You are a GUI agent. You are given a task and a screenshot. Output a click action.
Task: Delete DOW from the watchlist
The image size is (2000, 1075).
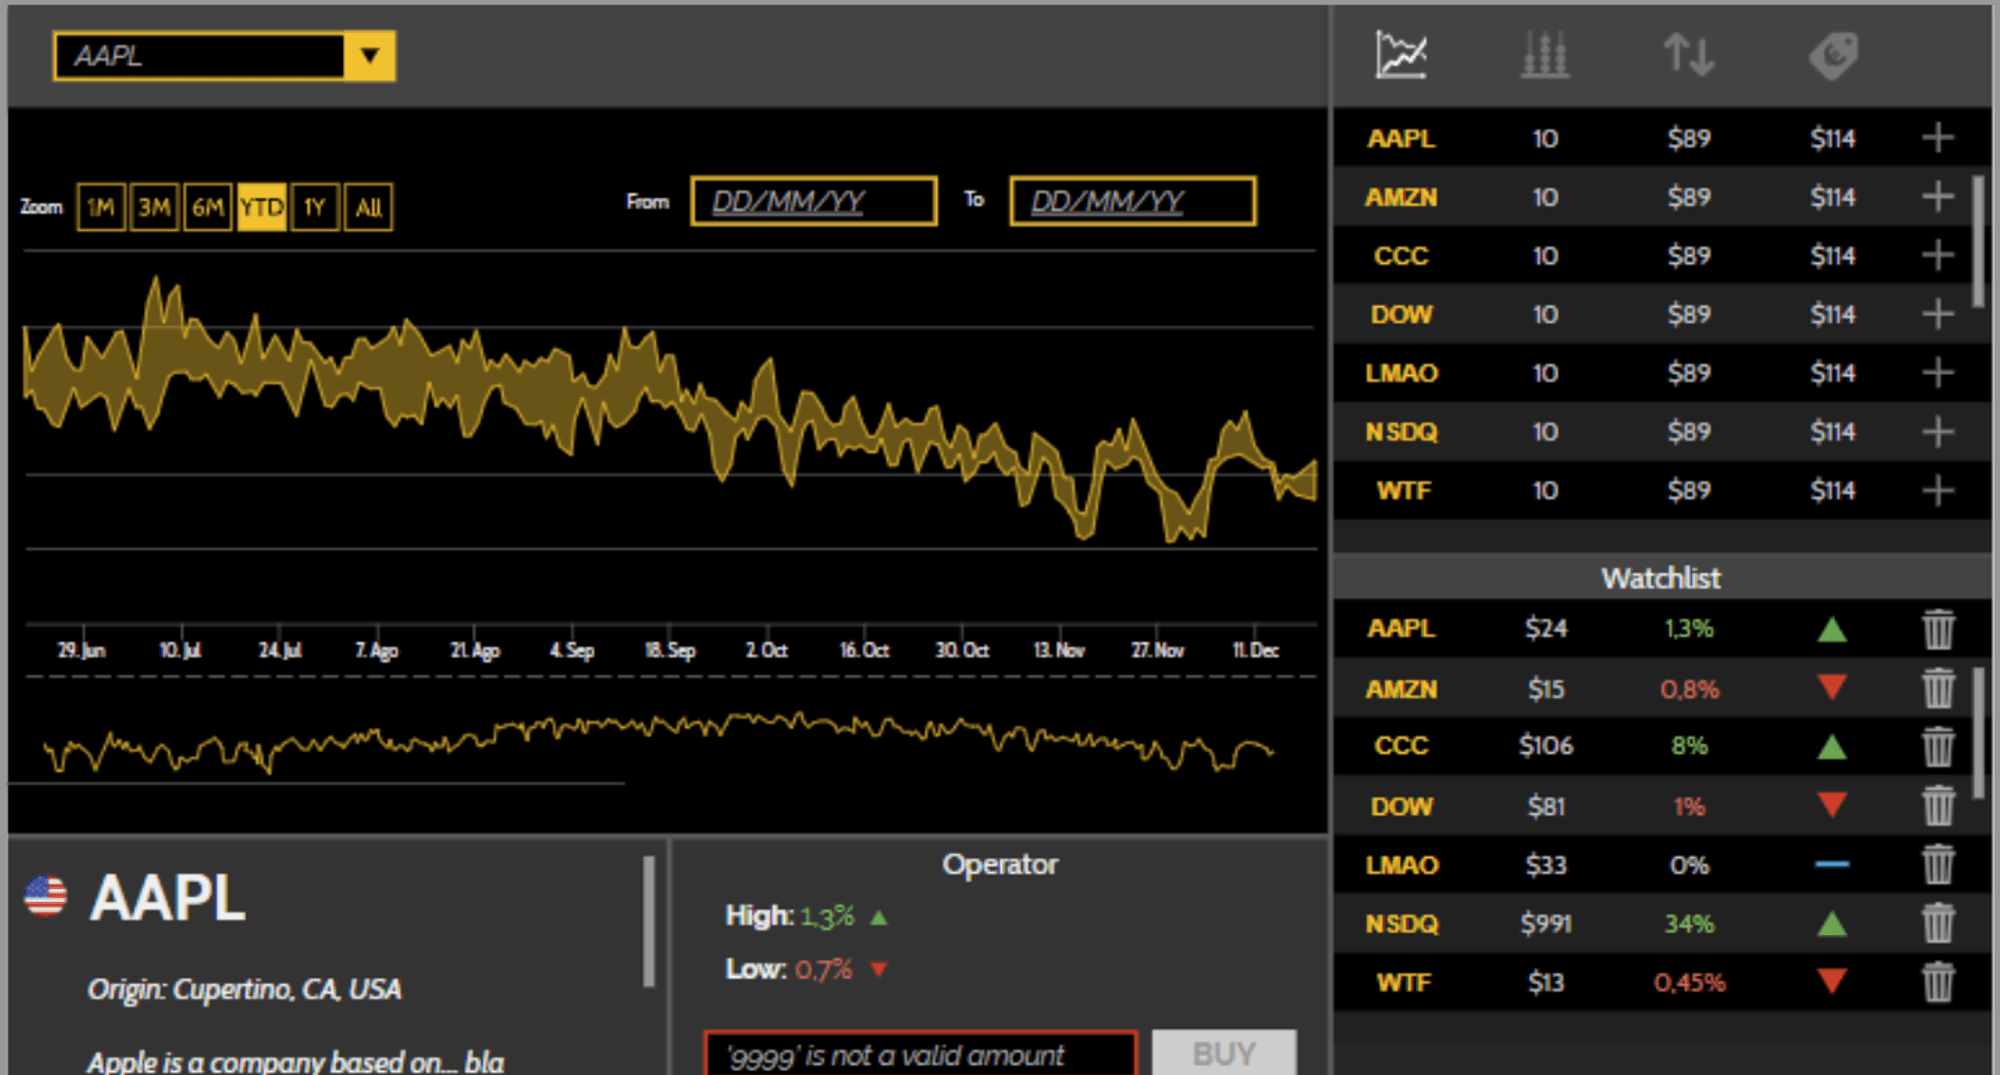[x=1938, y=805]
